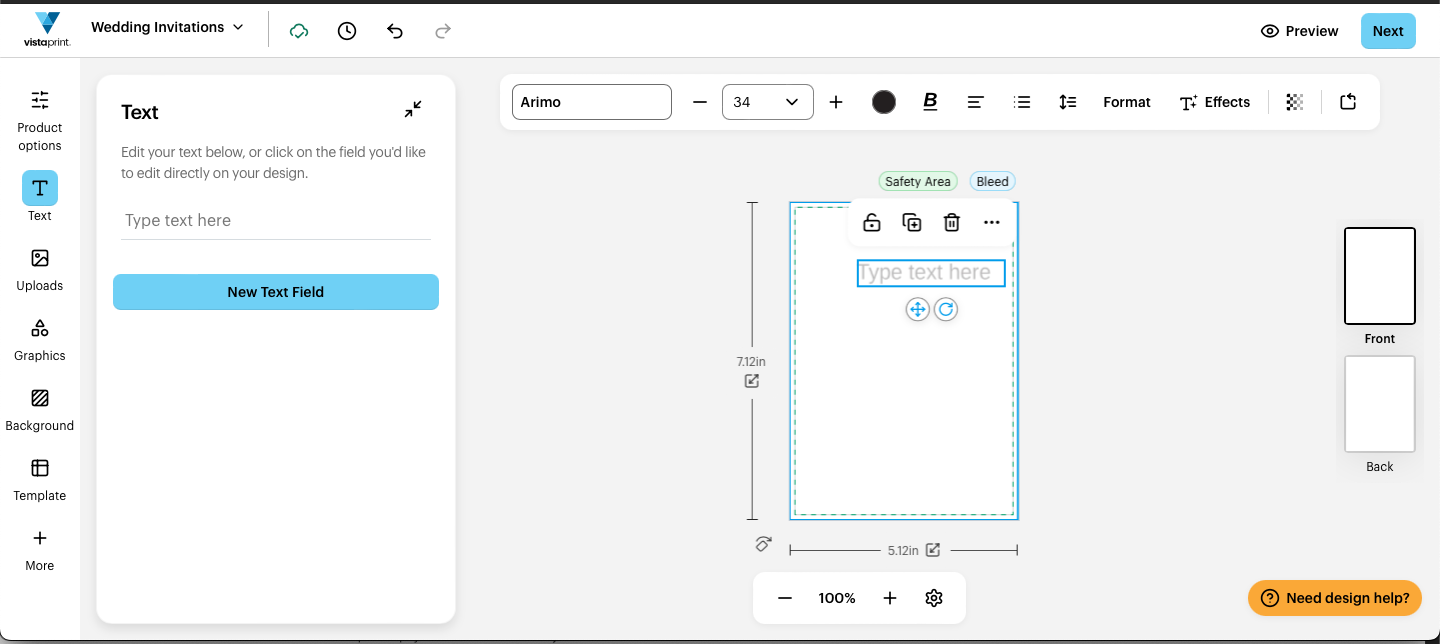Click the Type text here box on the canvas
Image resolution: width=1440 pixels, height=644 pixels.
tap(931, 273)
